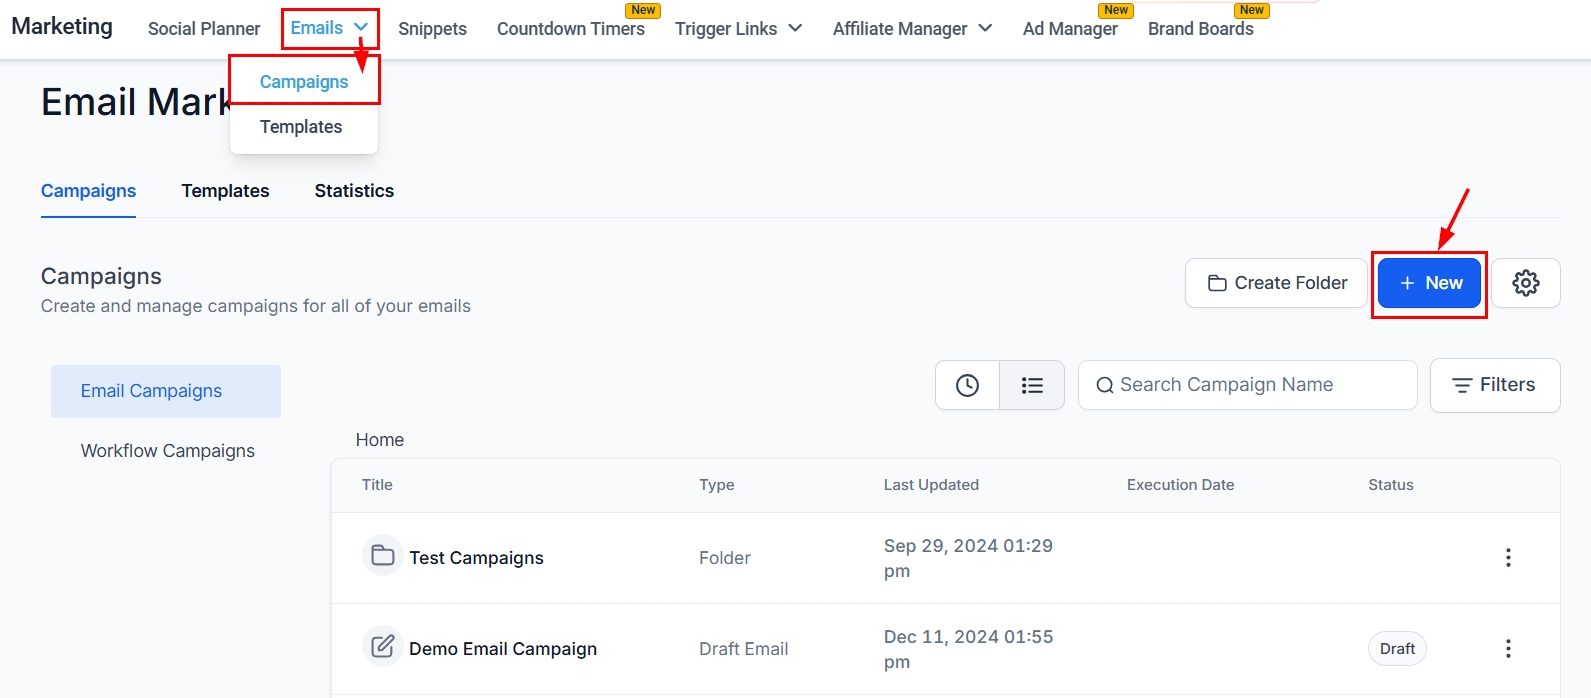Select Templates in the Emails dropdown menu
This screenshot has width=1591, height=698.
(301, 127)
